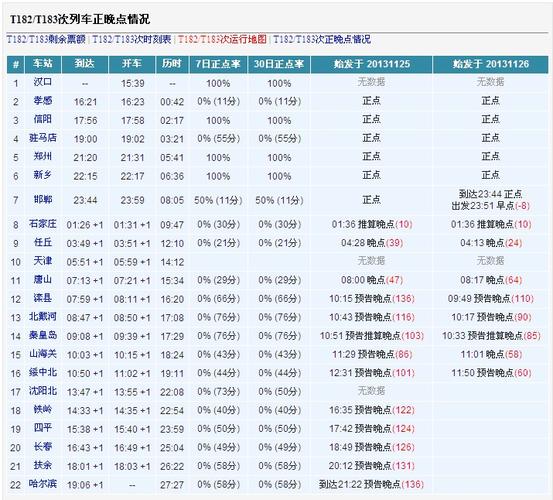Click the 22:08 duration for 沈阳北
This screenshot has height=500, width=553.
click(172, 392)
